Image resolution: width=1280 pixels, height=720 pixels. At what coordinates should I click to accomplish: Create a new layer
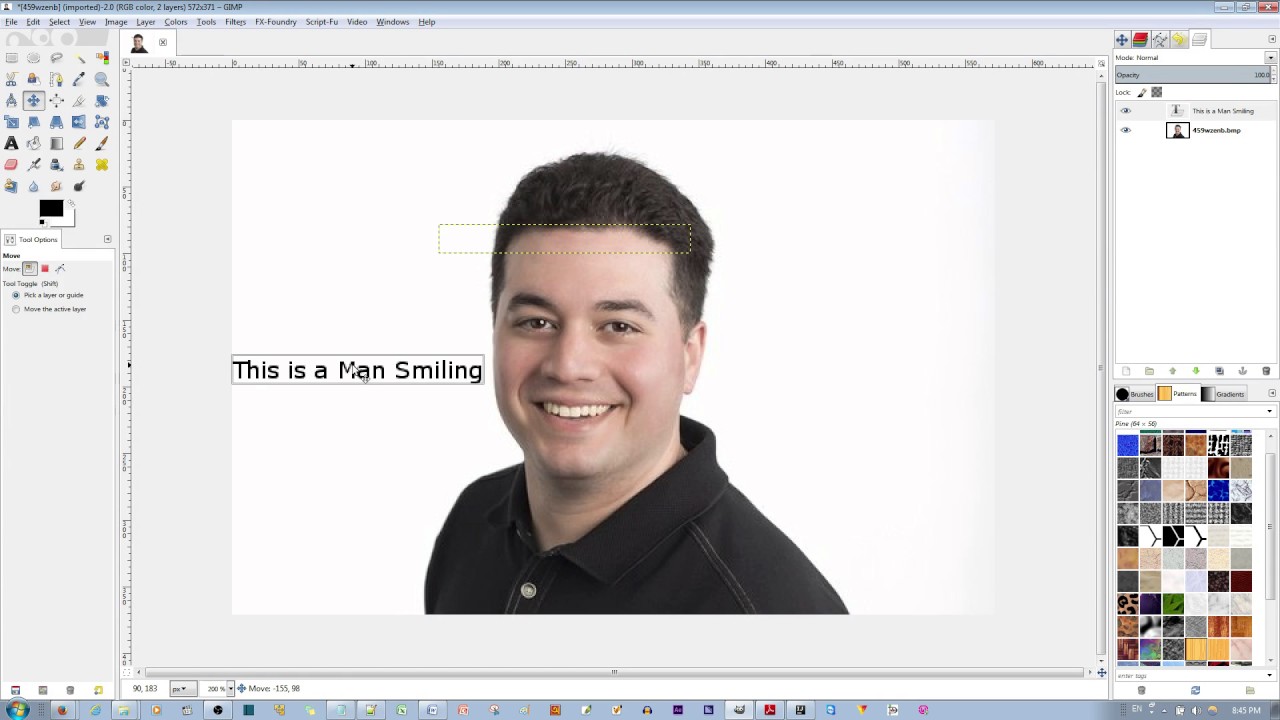[x=1126, y=371]
